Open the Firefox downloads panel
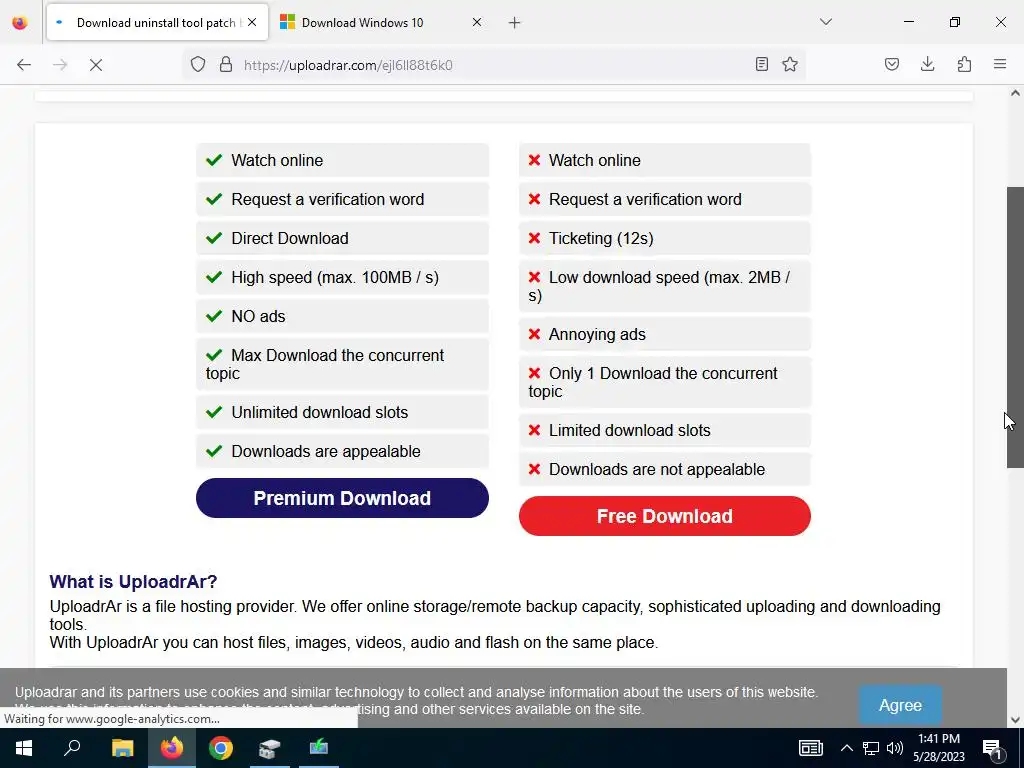 pos(927,64)
